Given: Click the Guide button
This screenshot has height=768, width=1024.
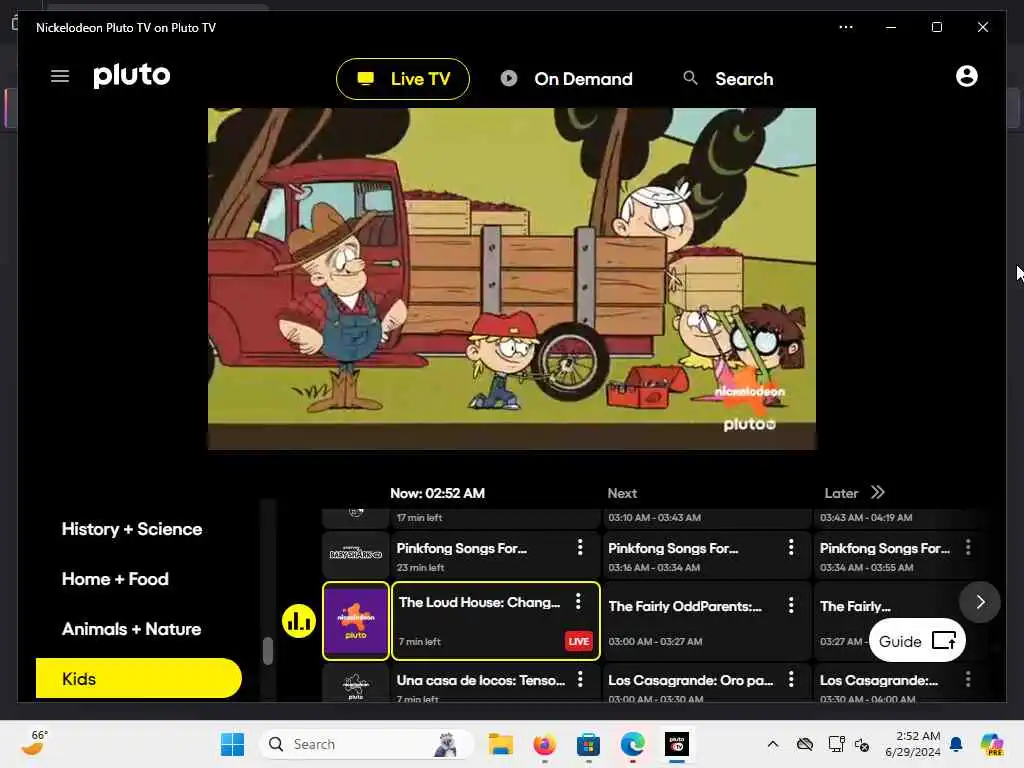Looking at the screenshot, I should point(917,641).
